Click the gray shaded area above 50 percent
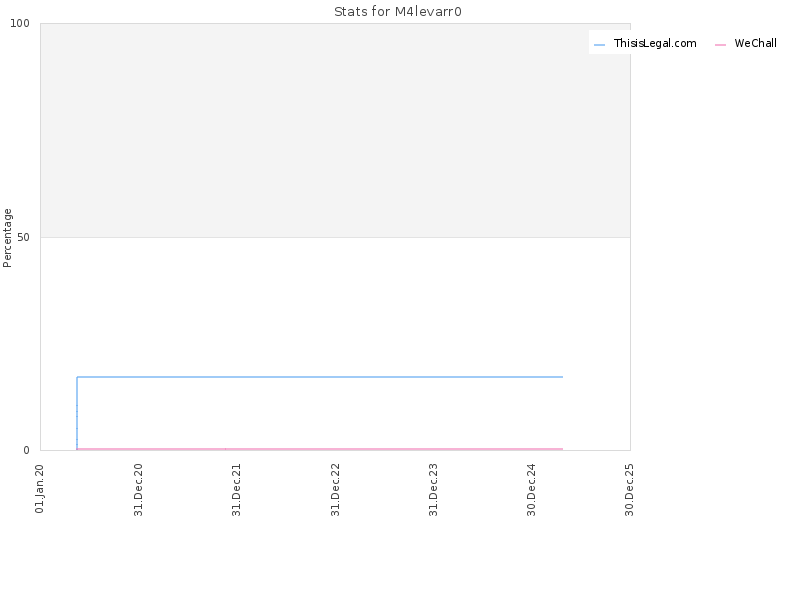800x600 pixels. coord(335,130)
